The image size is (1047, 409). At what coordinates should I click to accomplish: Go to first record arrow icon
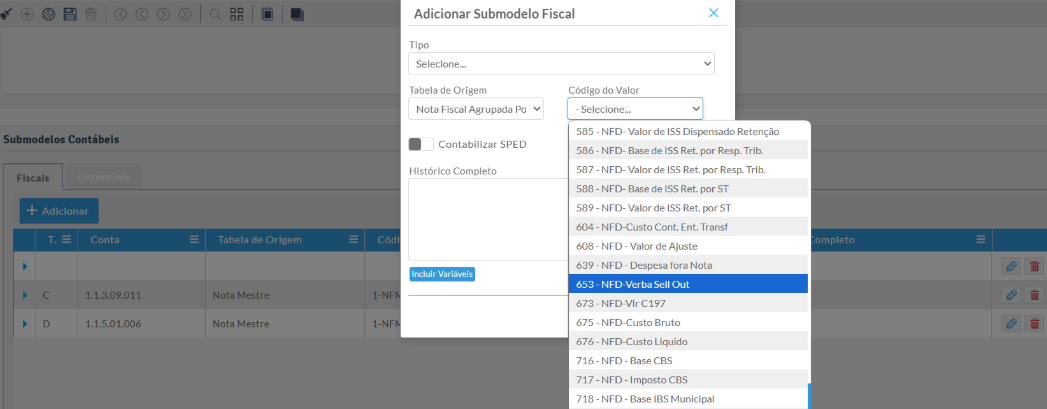click(121, 15)
